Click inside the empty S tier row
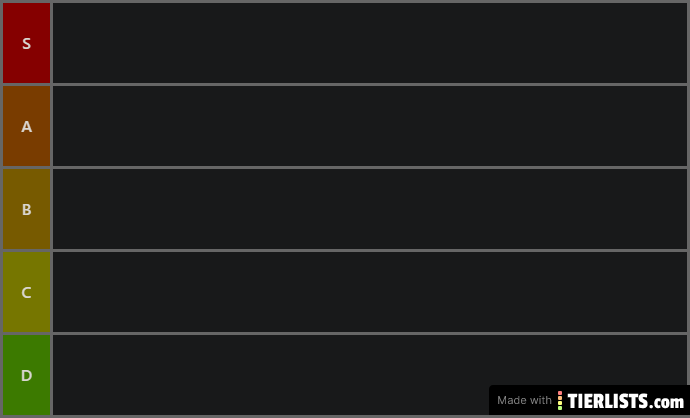The width and height of the screenshot is (690, 418). [x=369, y=43]
